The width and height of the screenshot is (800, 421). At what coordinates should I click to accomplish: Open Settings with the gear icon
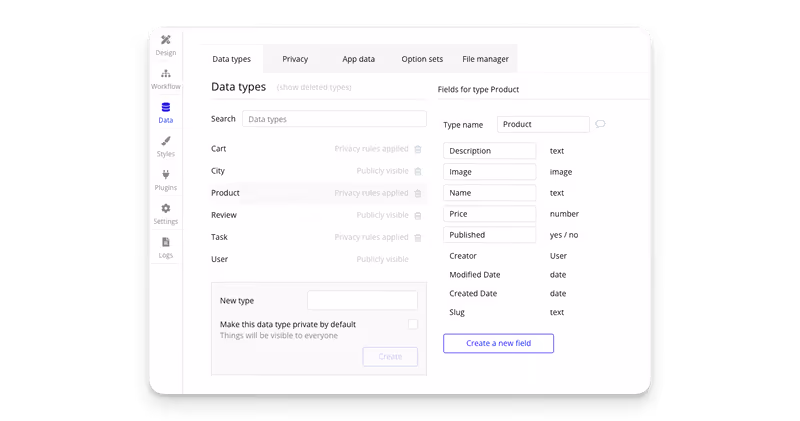[166, 214]
